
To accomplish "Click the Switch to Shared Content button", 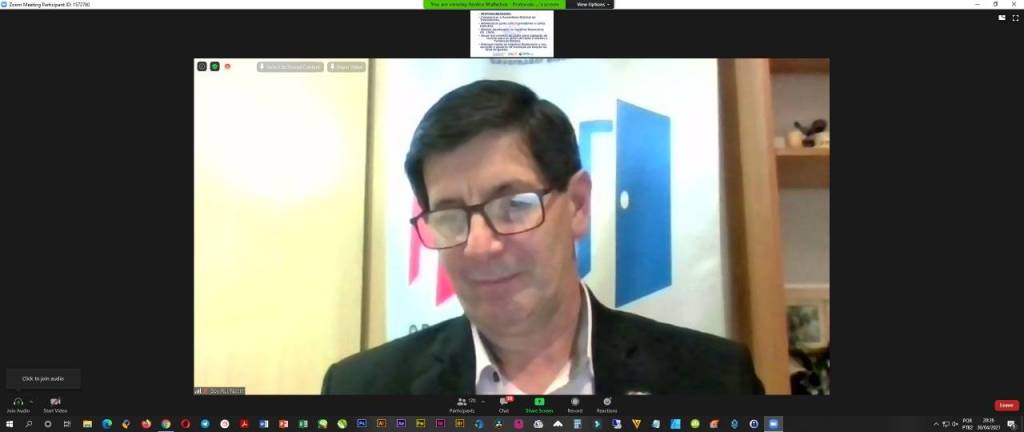I will pos(290,67).
